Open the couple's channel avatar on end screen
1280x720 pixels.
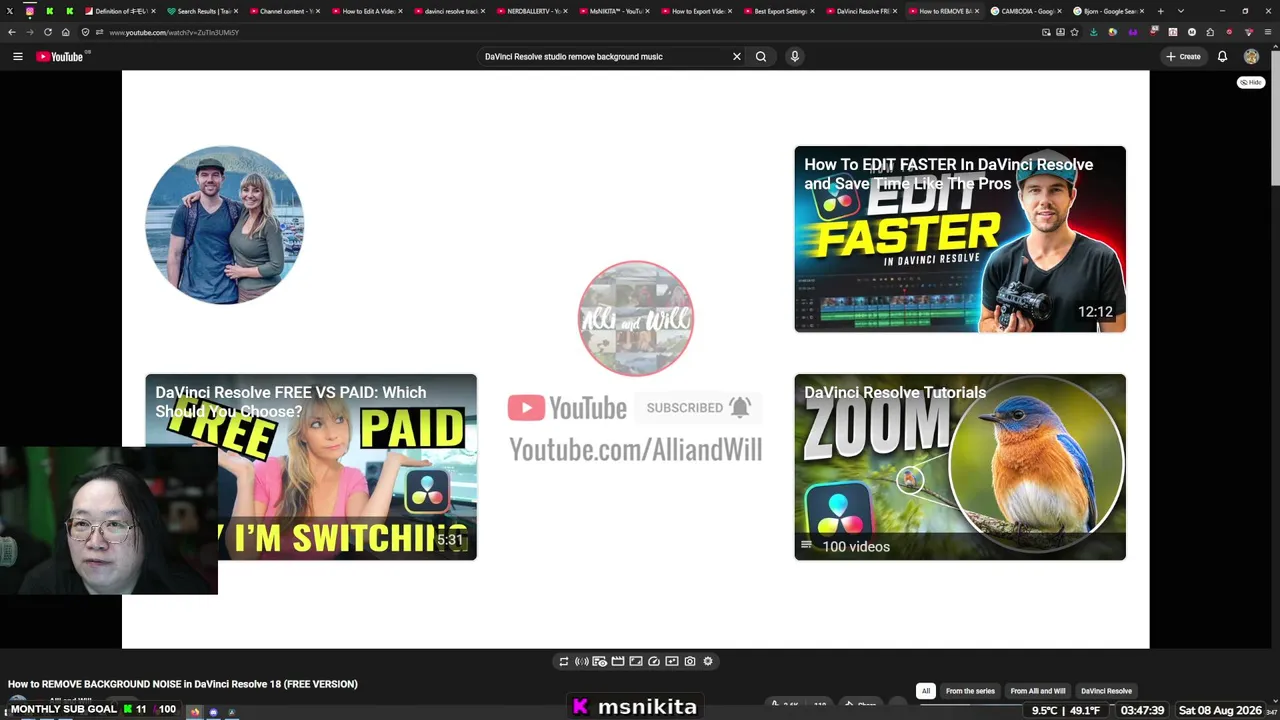pyautogui.click(x=225, y=225)
